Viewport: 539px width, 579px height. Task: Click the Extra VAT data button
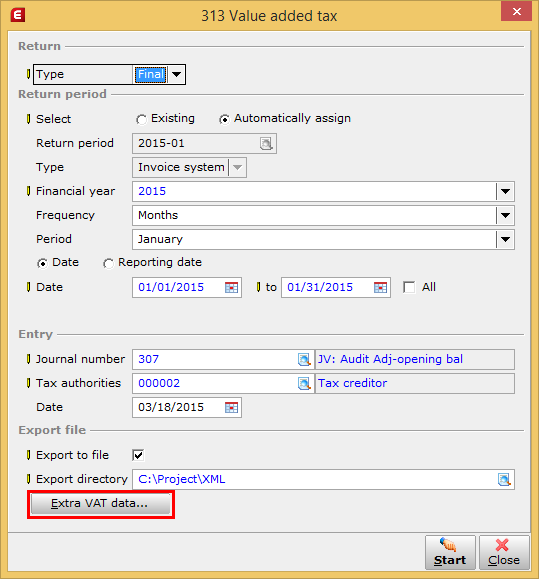(x=101, y=504)
